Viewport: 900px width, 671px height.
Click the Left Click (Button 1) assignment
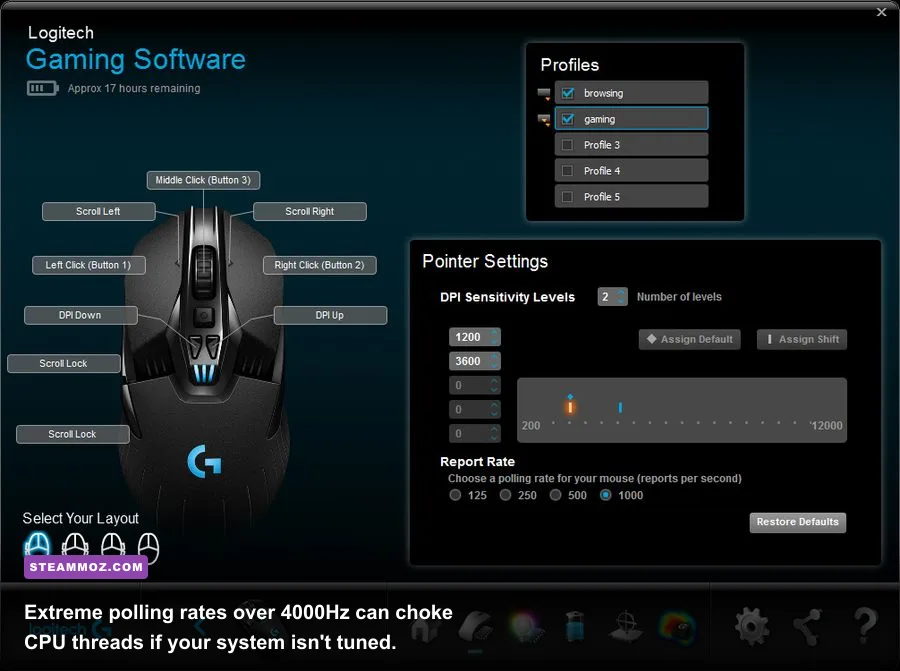point(88,265)
